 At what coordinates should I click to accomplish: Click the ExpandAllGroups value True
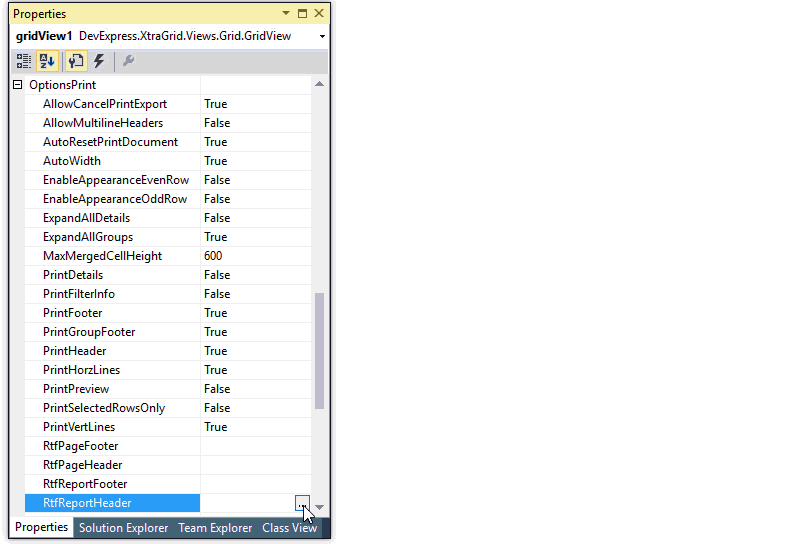[x=215, y=237]
